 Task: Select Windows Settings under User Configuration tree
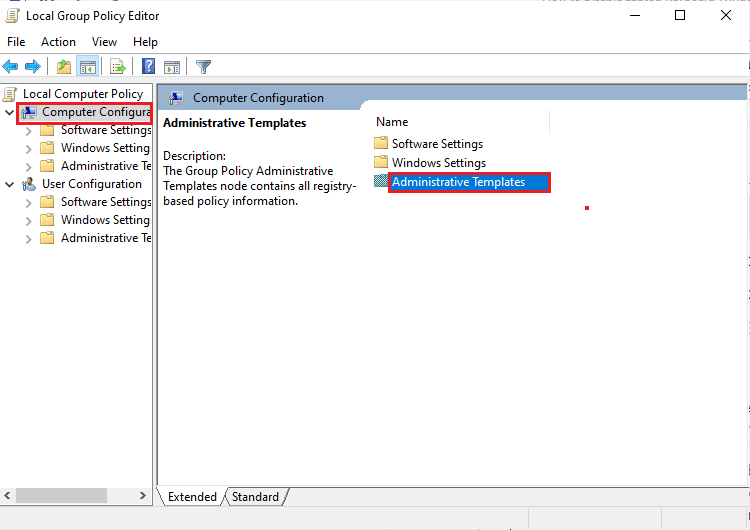pyautogui.click(x=106, y=220)
